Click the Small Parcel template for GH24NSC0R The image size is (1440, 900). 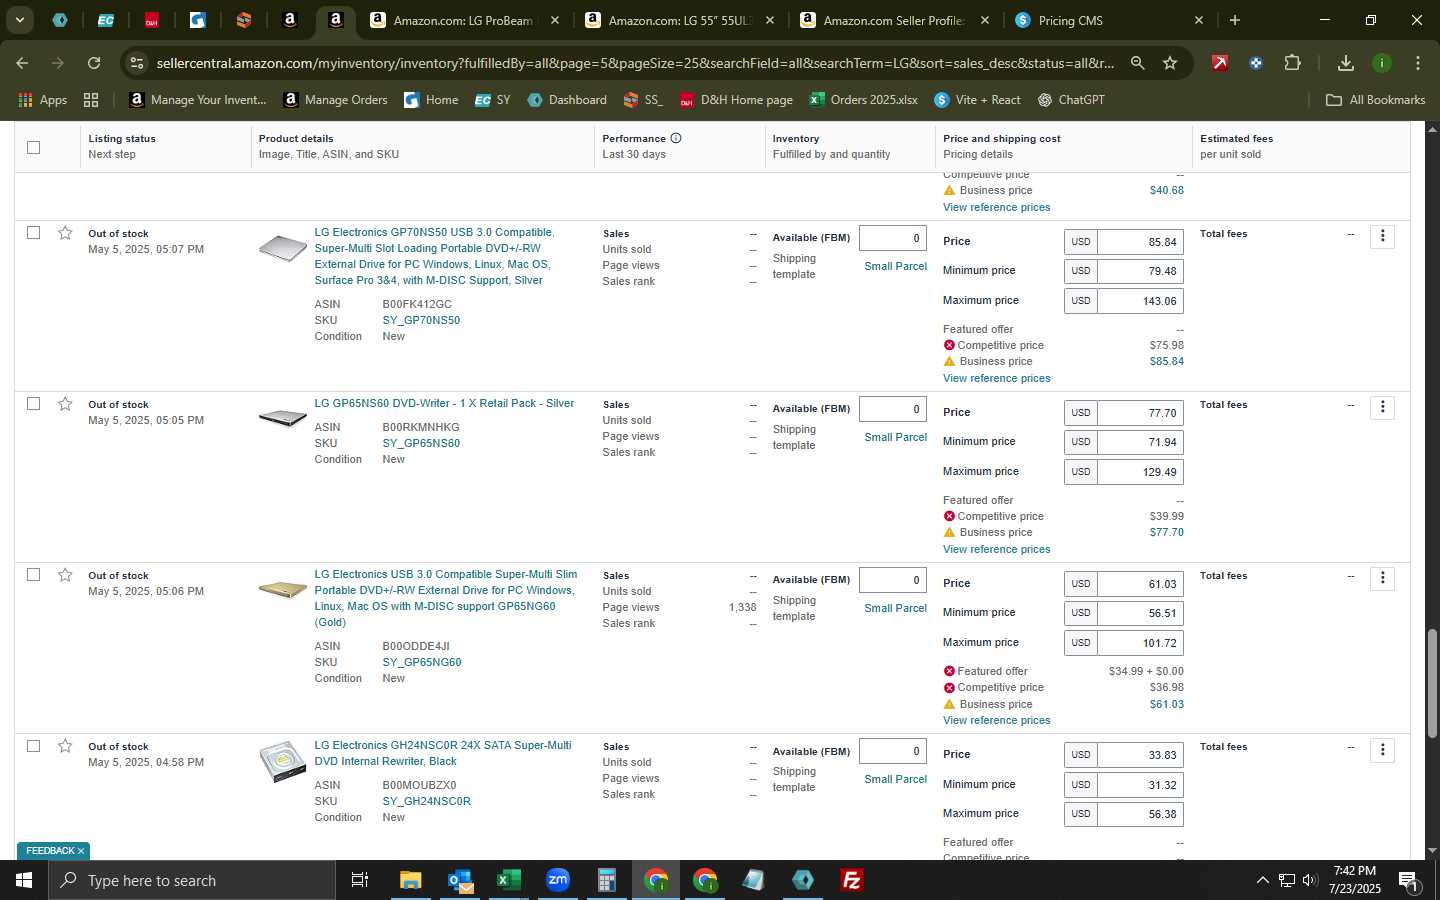click(895, 779)
